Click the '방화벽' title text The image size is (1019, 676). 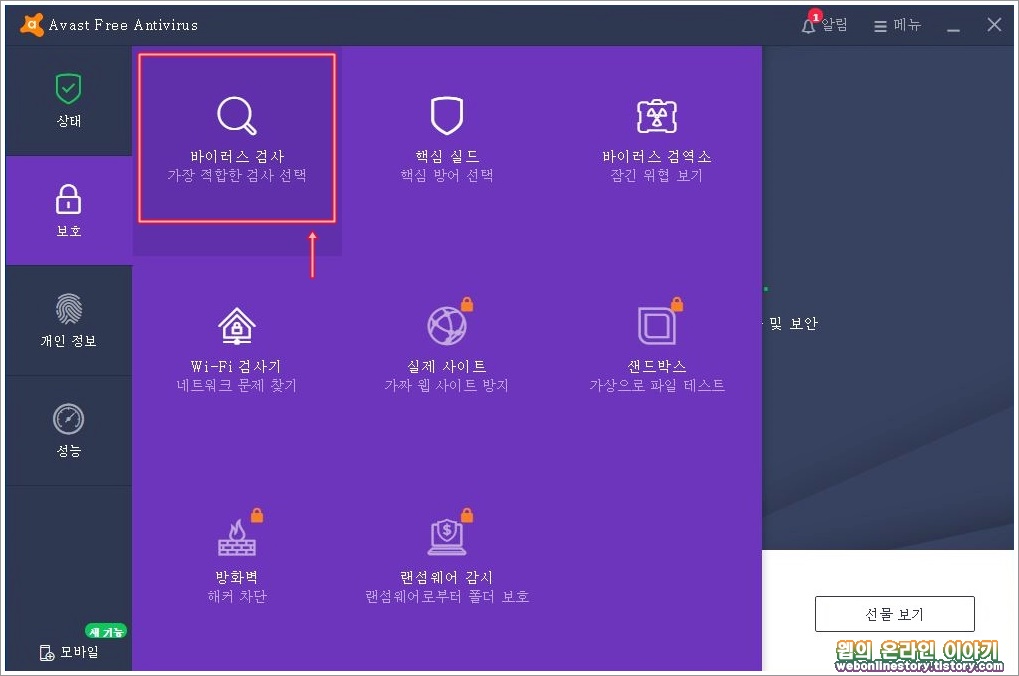click(237, 577)
